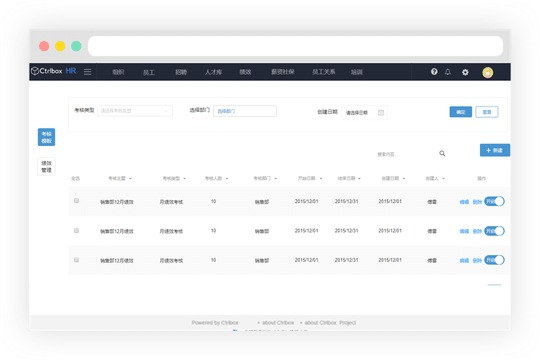
Task: Open the 考核类型 filter dropdown
Action: click(x=135, y=111)
